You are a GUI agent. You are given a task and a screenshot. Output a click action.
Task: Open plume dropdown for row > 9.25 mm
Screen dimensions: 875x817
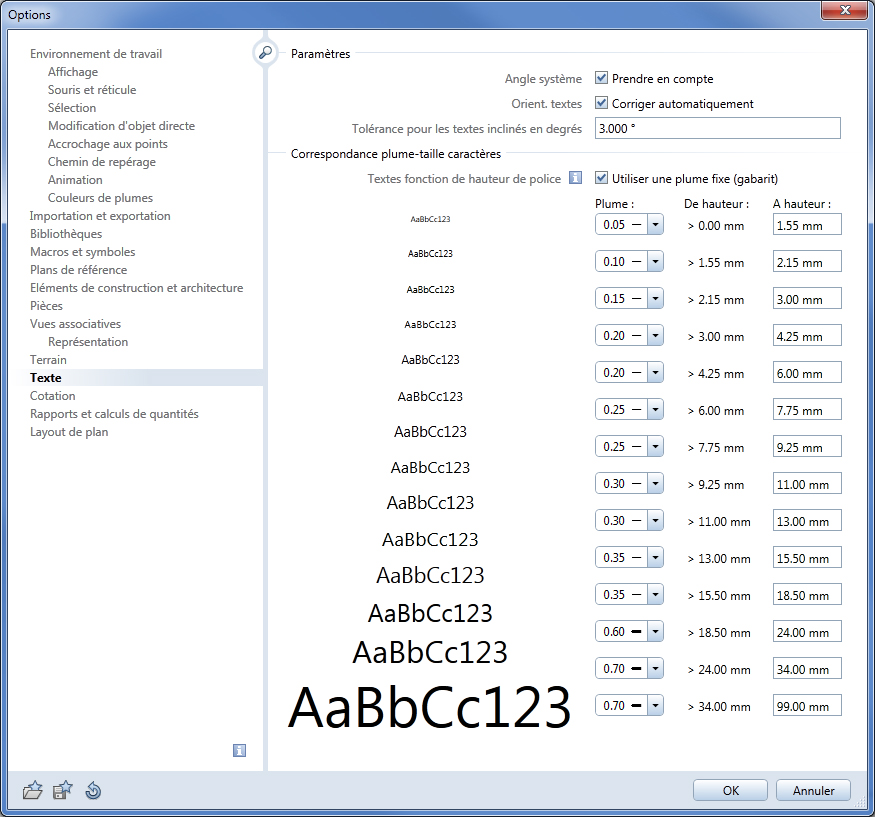click(655, 483)
